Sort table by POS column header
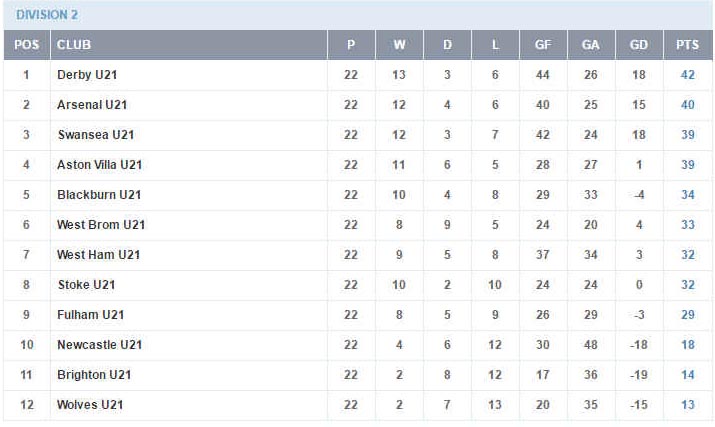The image size is (715, 427). (26, 45)
